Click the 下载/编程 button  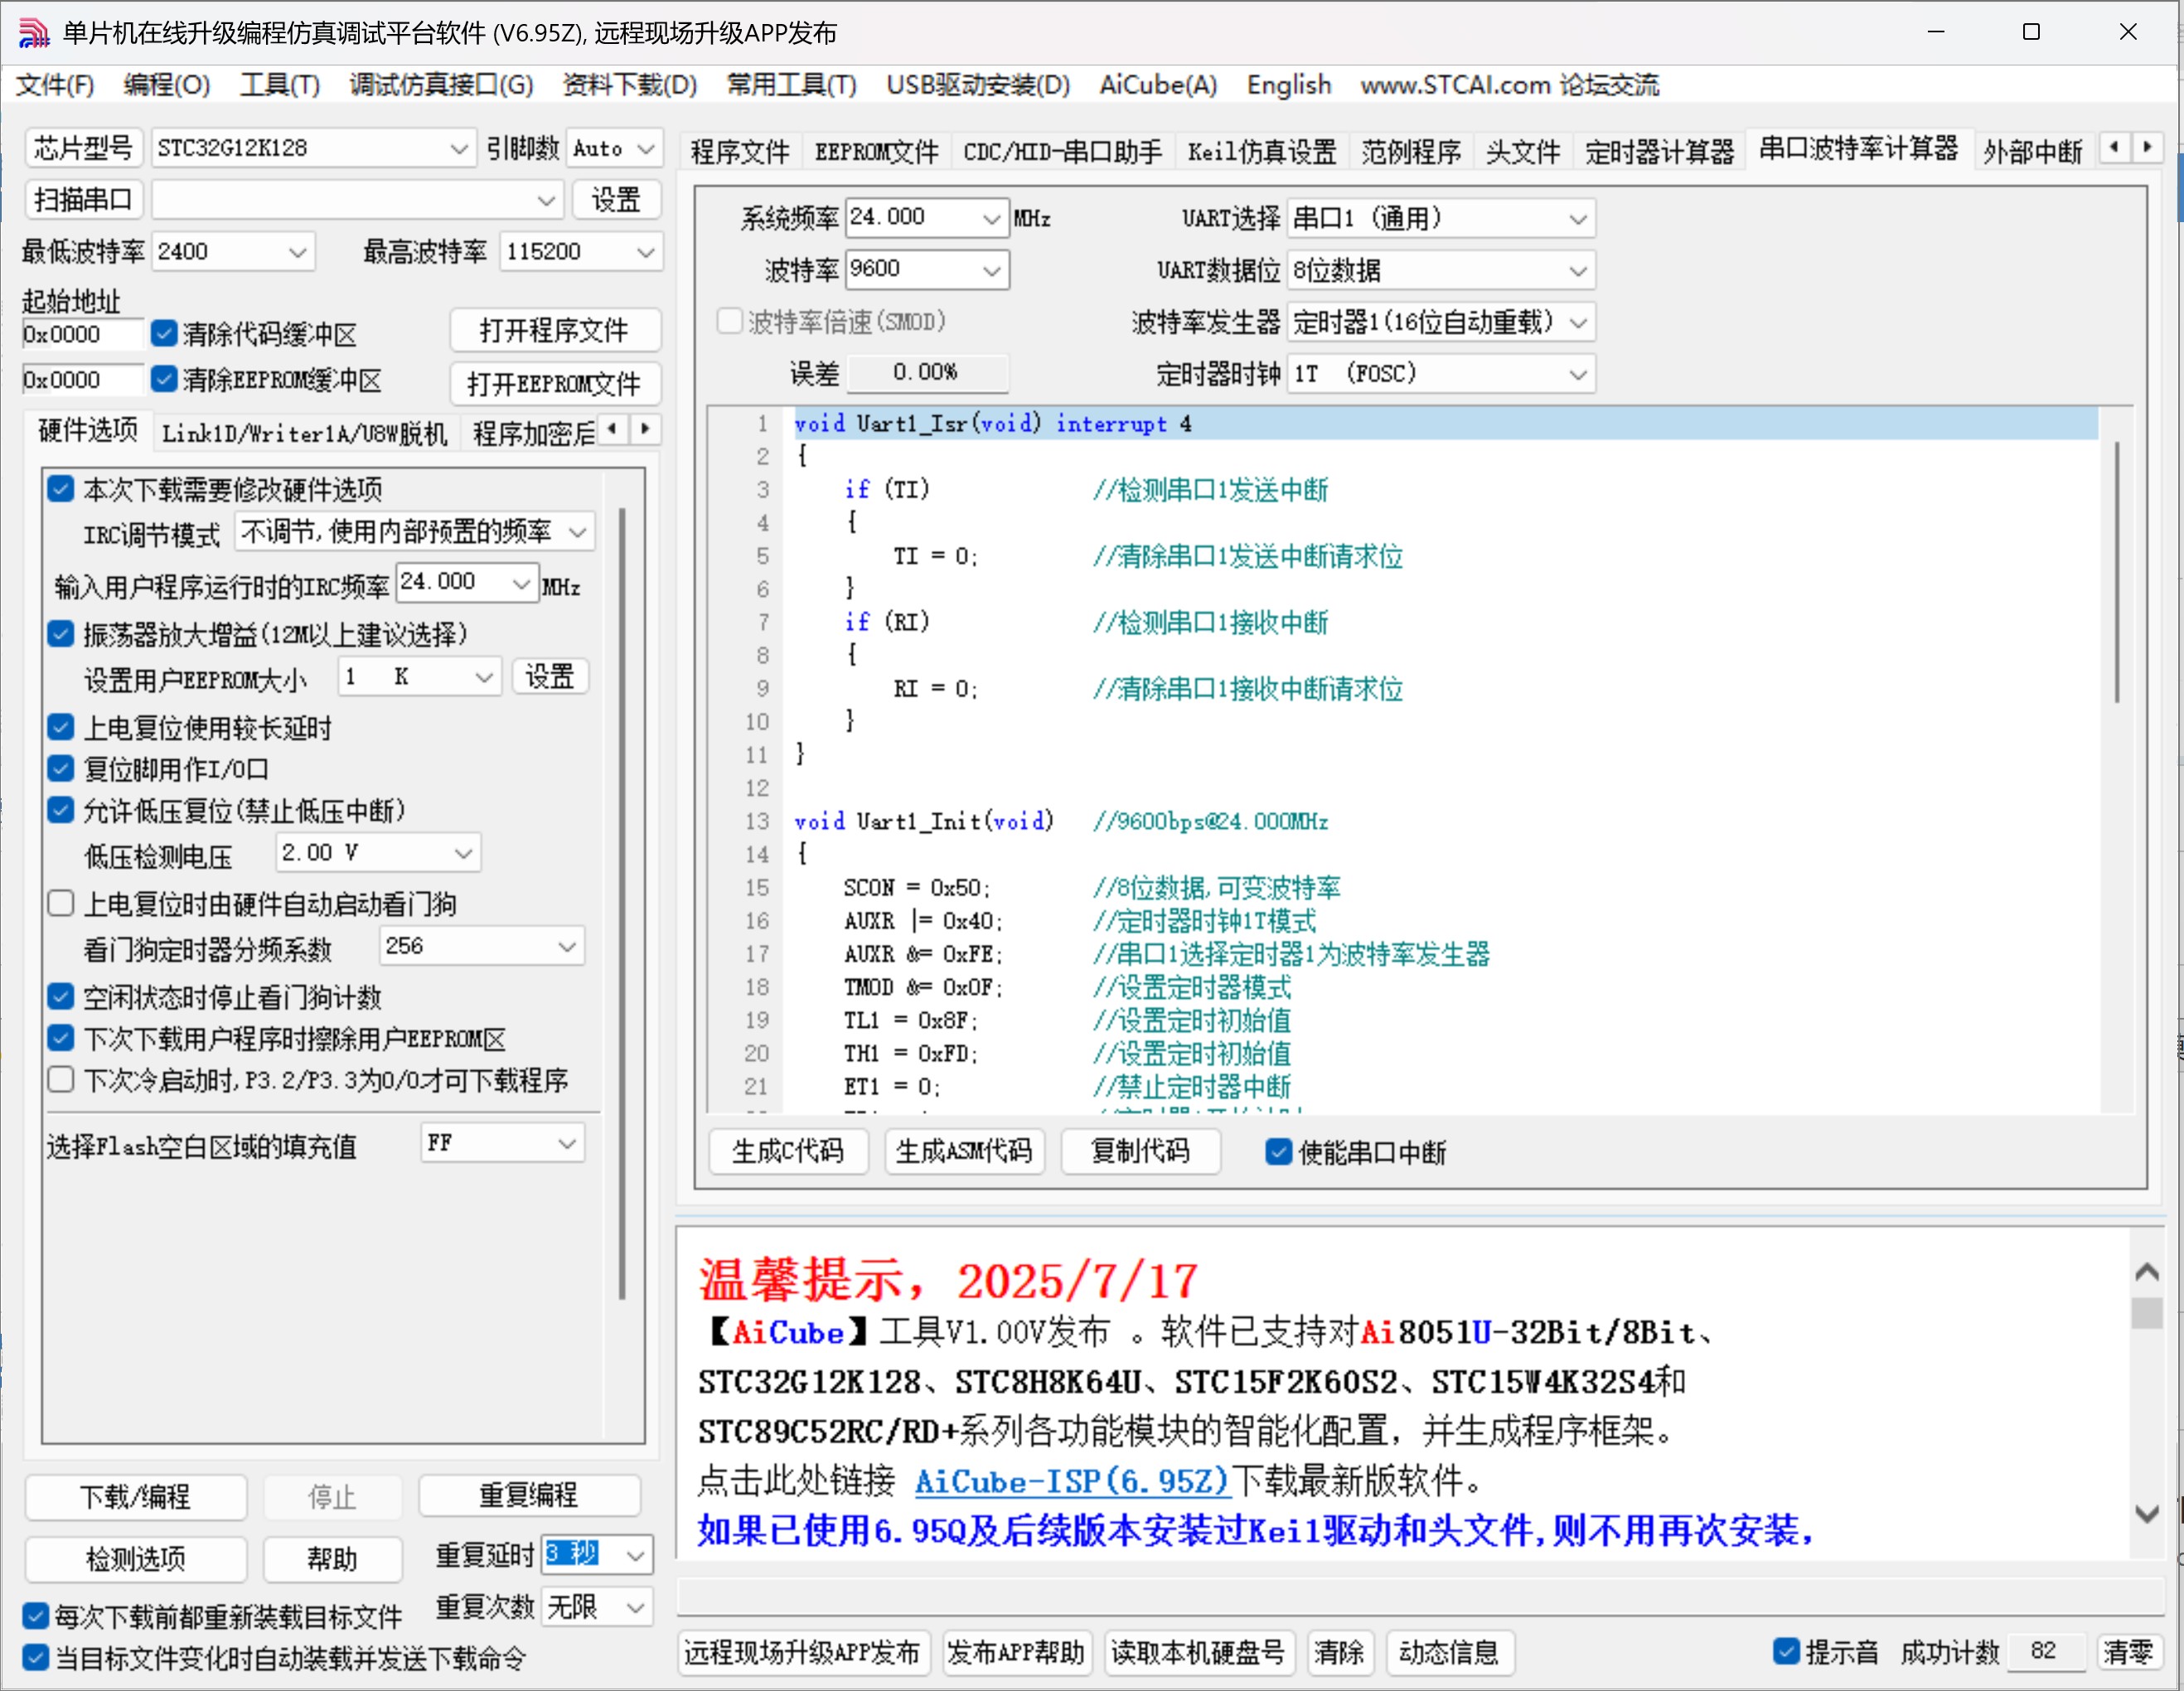(135, 1497)
